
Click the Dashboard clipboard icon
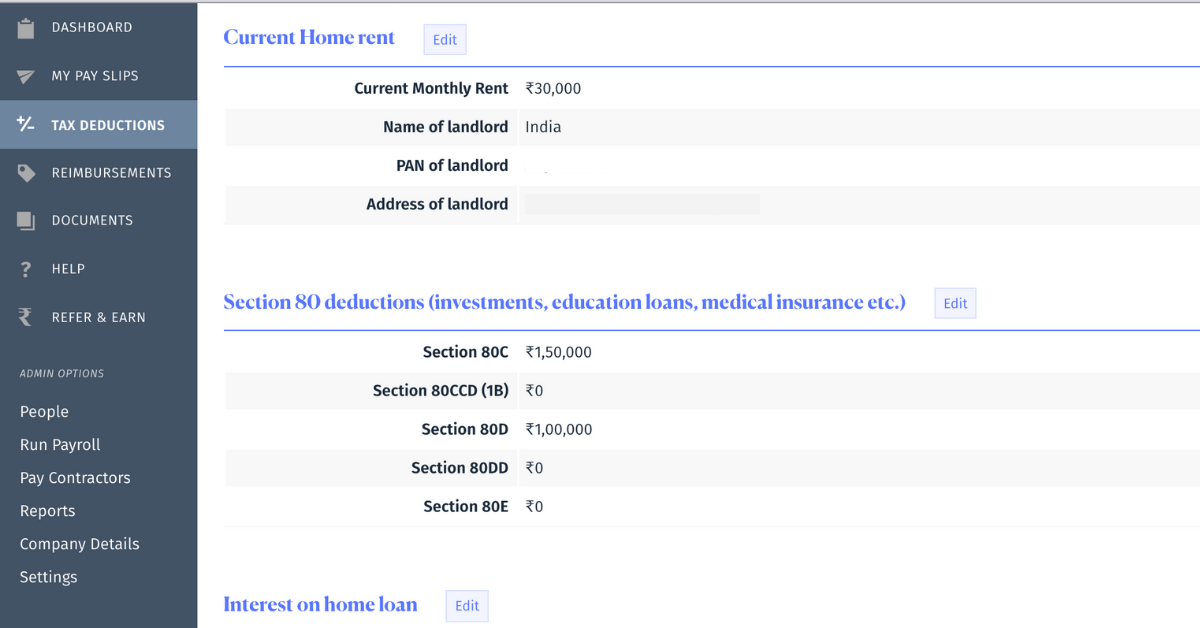(26, 28)
